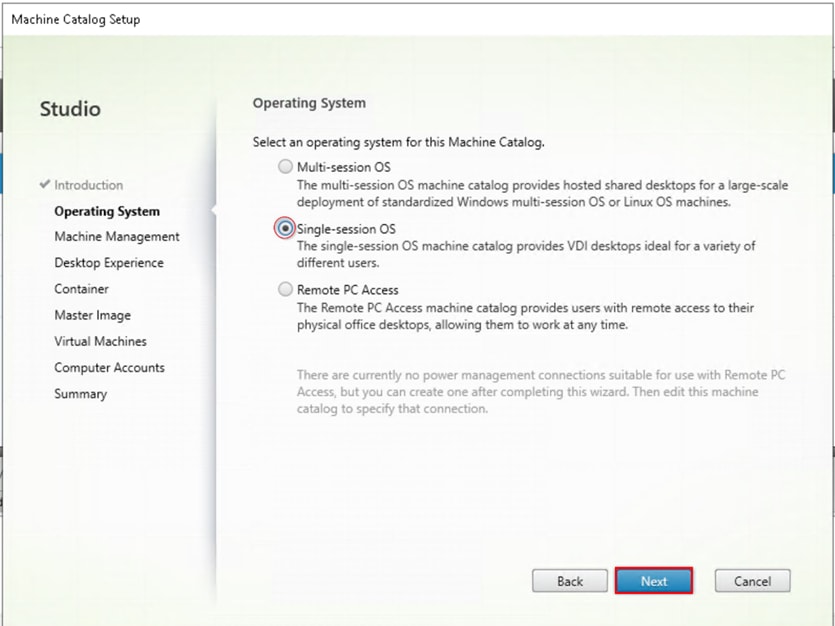
Task: Choose the Remote PC Access radio option
Action: 285,289
